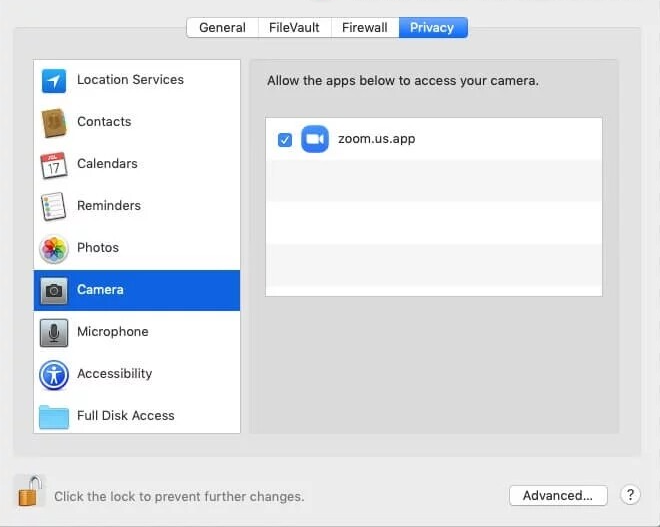Click 'Allow the apps below' heading text
The width and height of the screenshot is (660, 527).
403,80
